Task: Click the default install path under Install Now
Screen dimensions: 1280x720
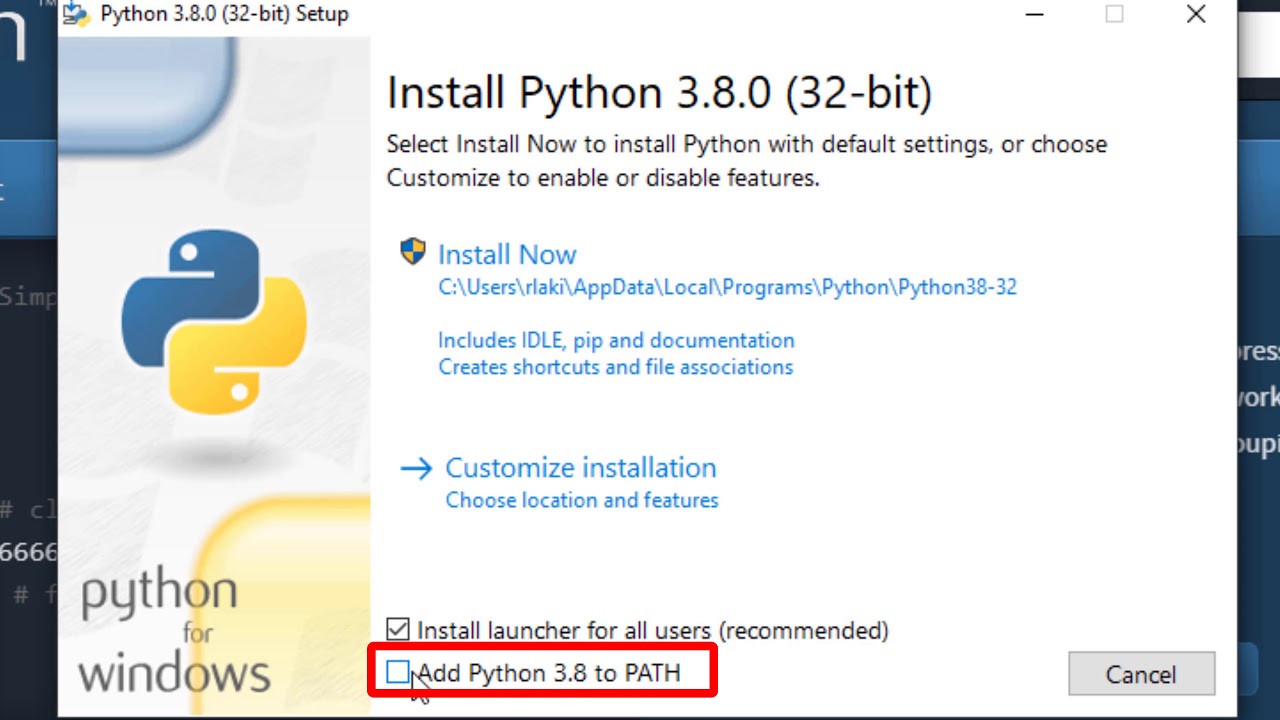Action: [x=727, y=287]
